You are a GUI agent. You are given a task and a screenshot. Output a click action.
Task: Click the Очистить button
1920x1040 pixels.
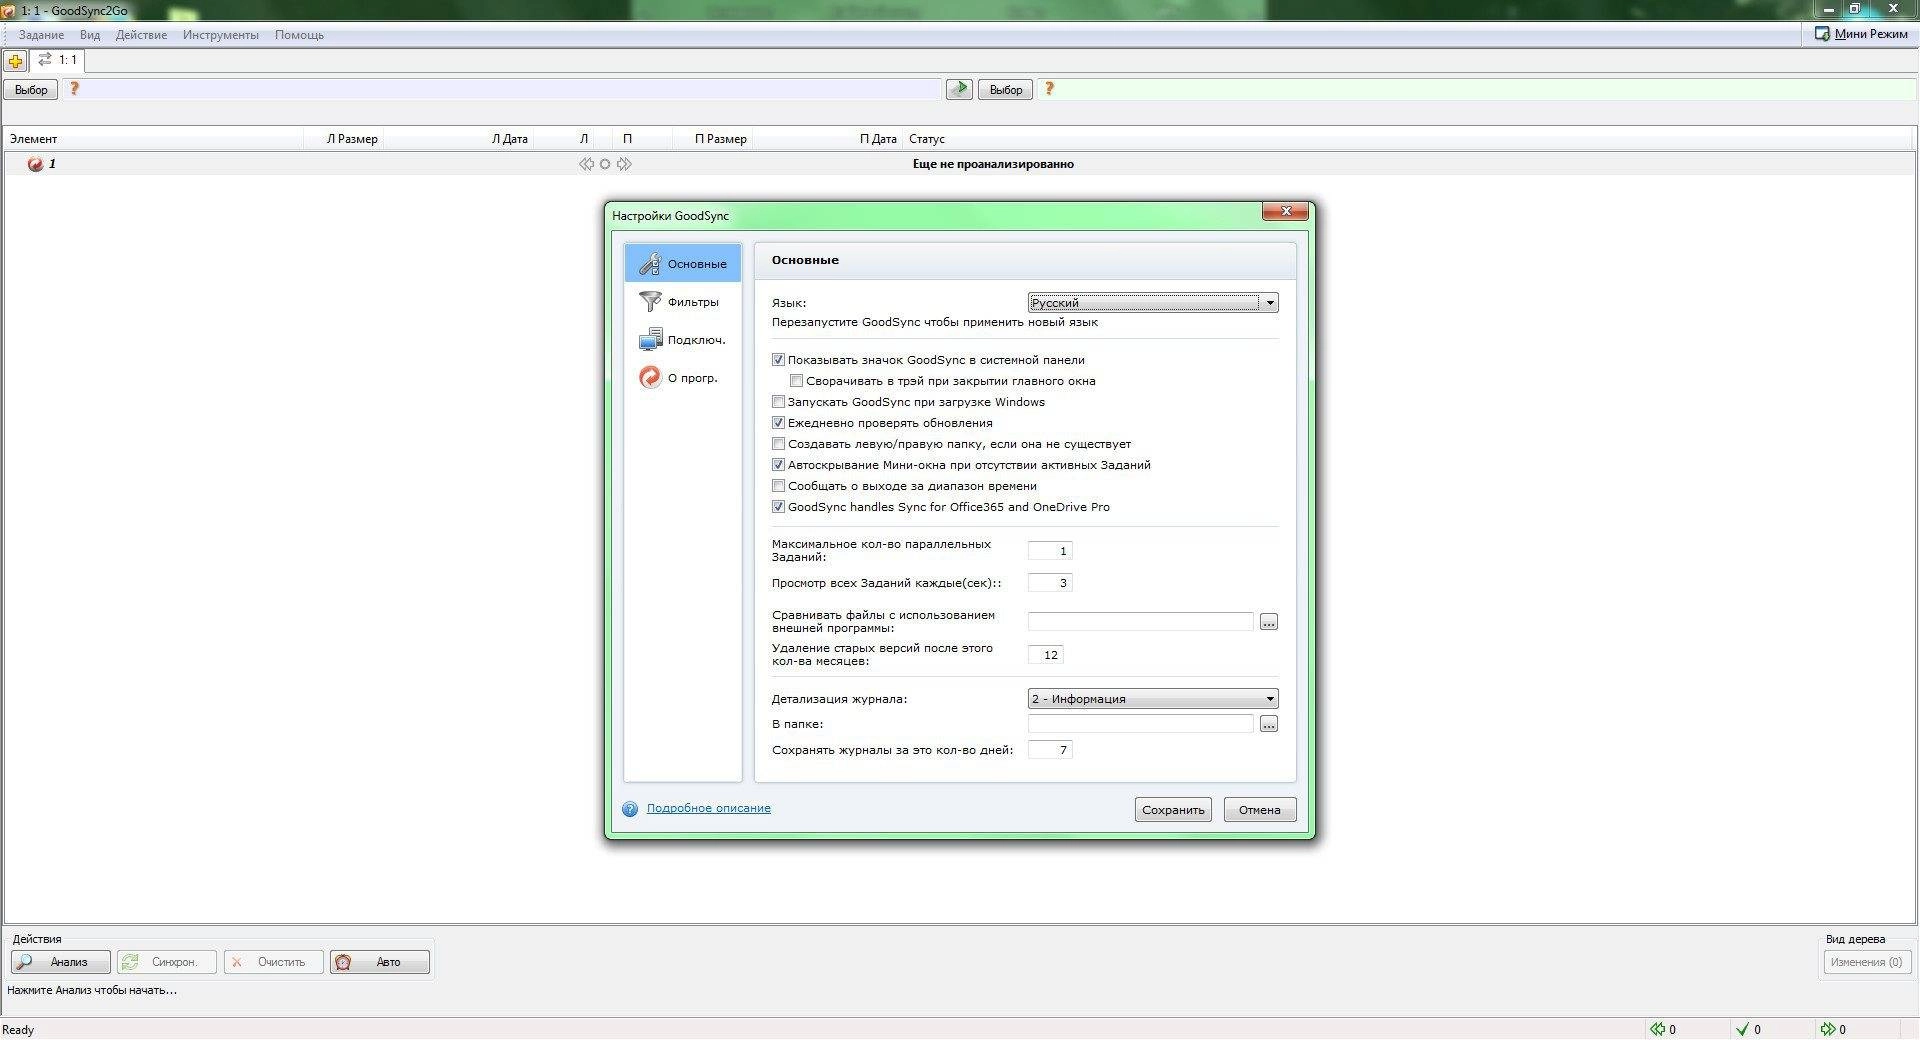tap(274, 962)
